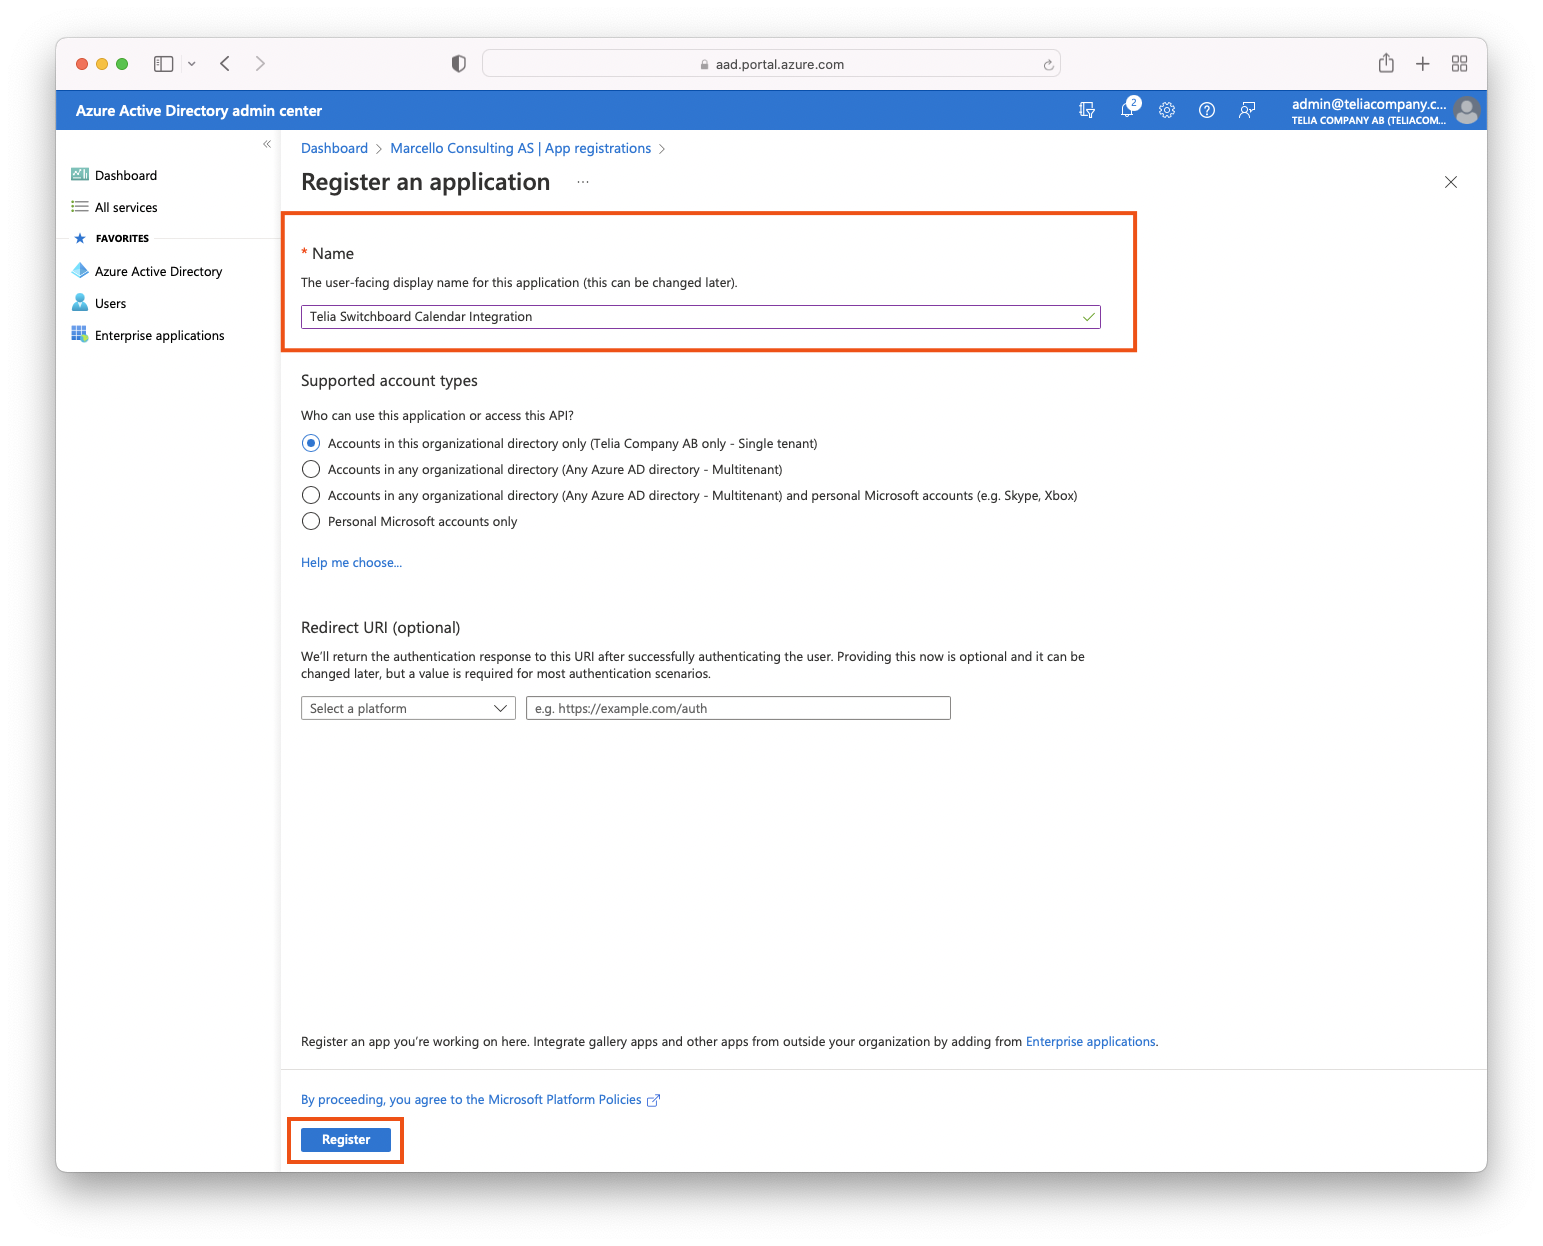Click Marcello Consulting AS App registrations breadcrumb
1543x1246 pixels.
click(x=520, y=148)
